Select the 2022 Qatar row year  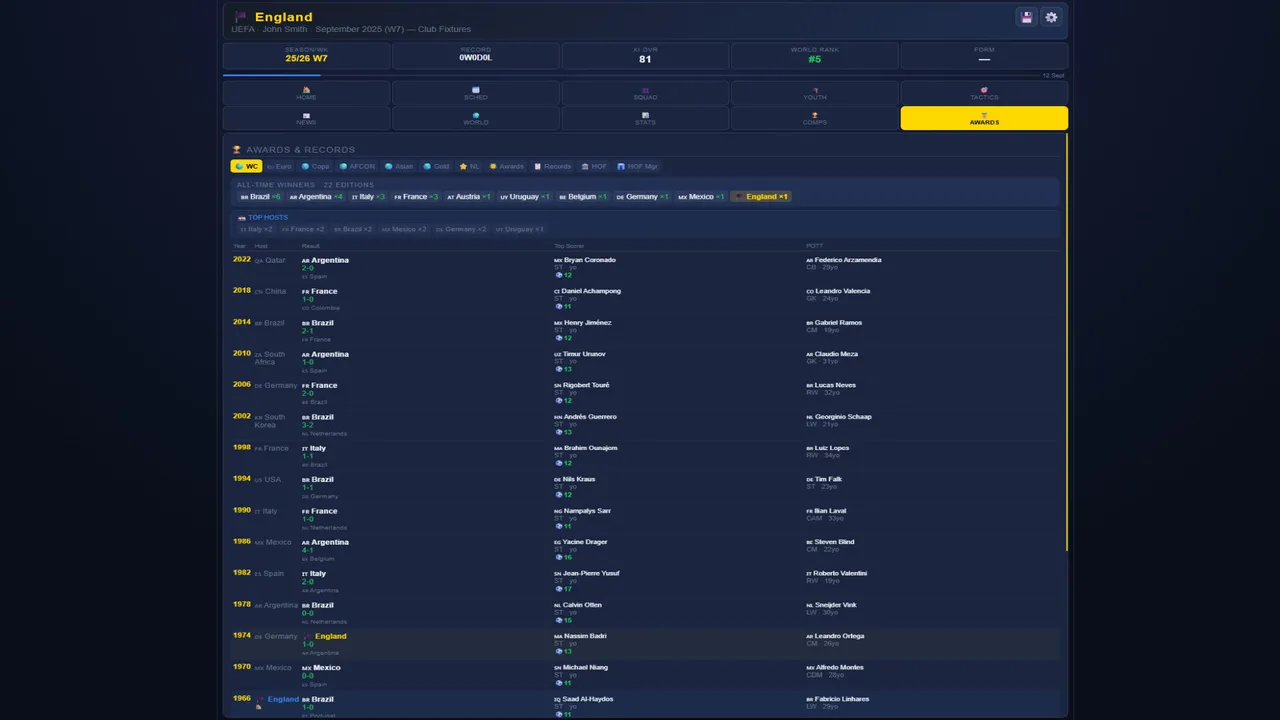point(242,260)
